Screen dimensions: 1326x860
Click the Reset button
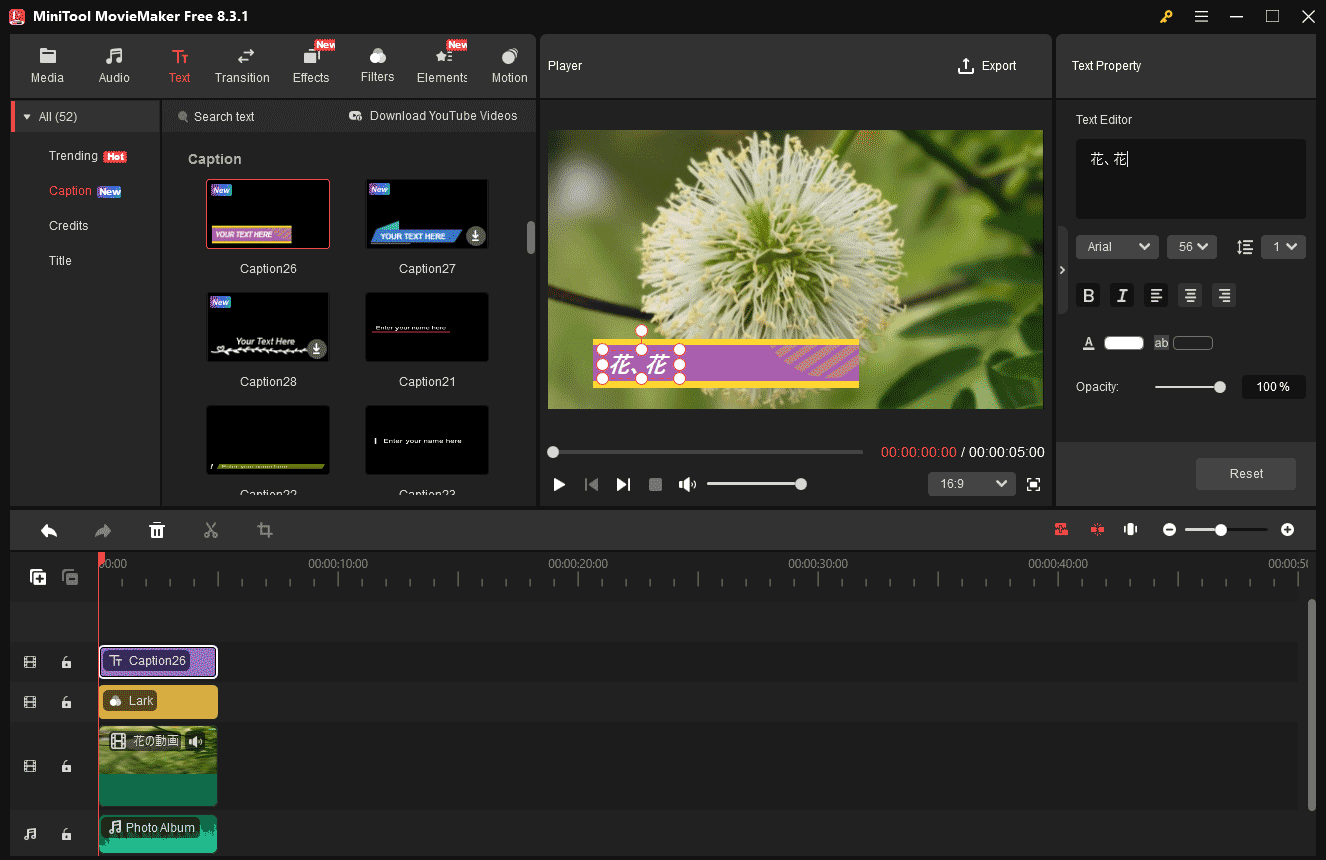tap(1245, 474)
